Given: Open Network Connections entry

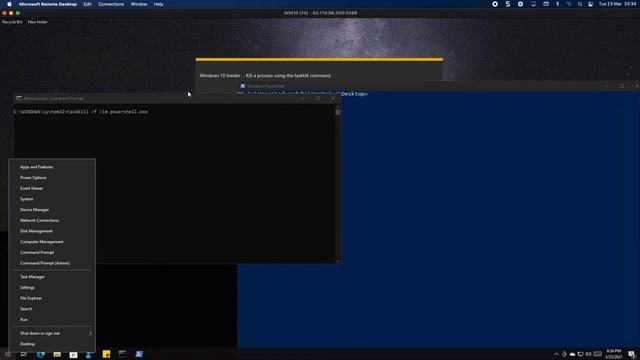Looking at the screenshot, I should [x=52, y=220].
